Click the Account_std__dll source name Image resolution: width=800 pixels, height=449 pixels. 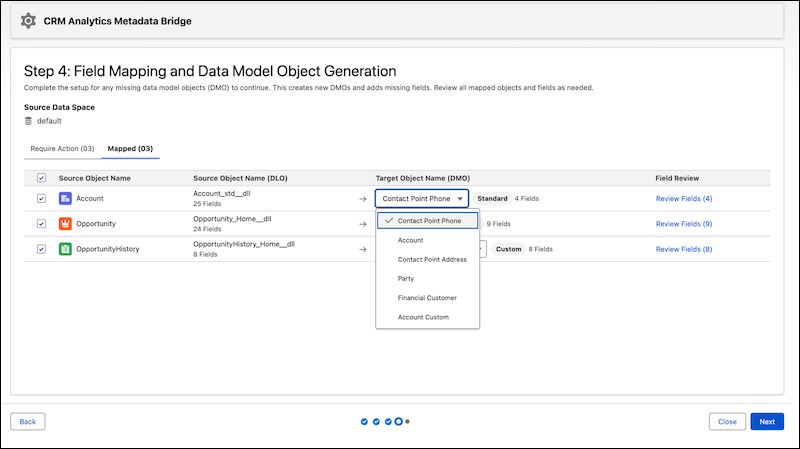click(x=221, y=193)
